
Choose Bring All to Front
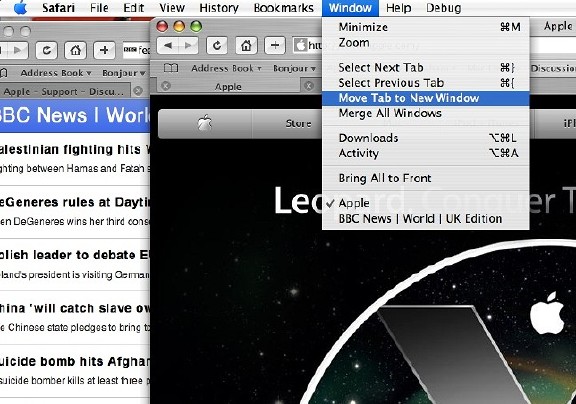(425, 178)
